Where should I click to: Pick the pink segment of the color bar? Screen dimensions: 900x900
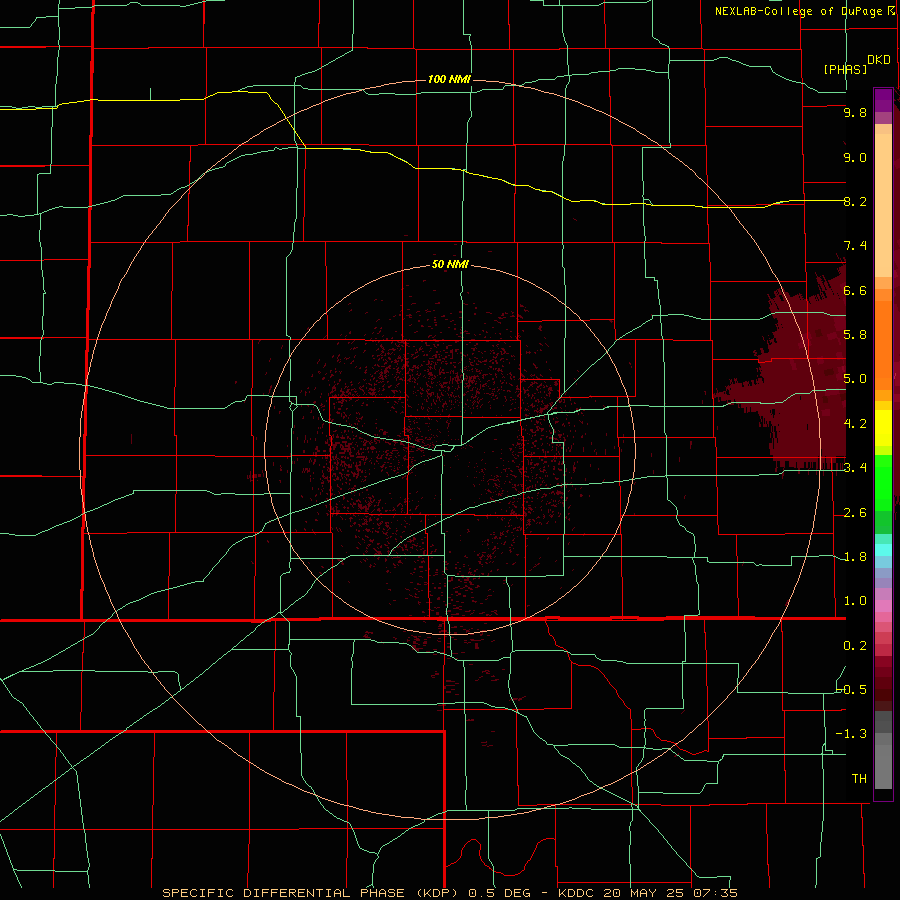[883, 606]
